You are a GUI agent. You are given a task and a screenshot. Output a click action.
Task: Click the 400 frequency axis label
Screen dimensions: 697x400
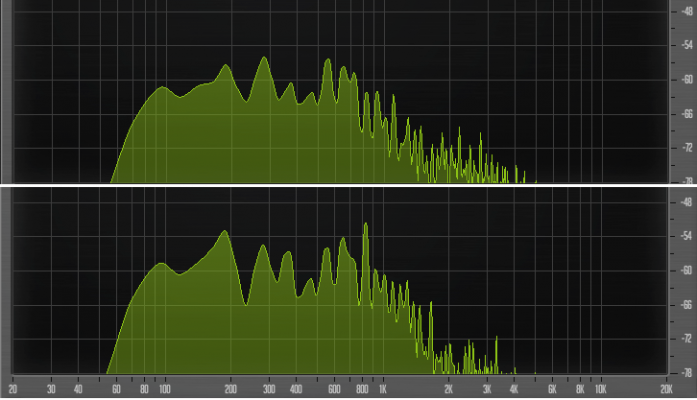point(296,389)
